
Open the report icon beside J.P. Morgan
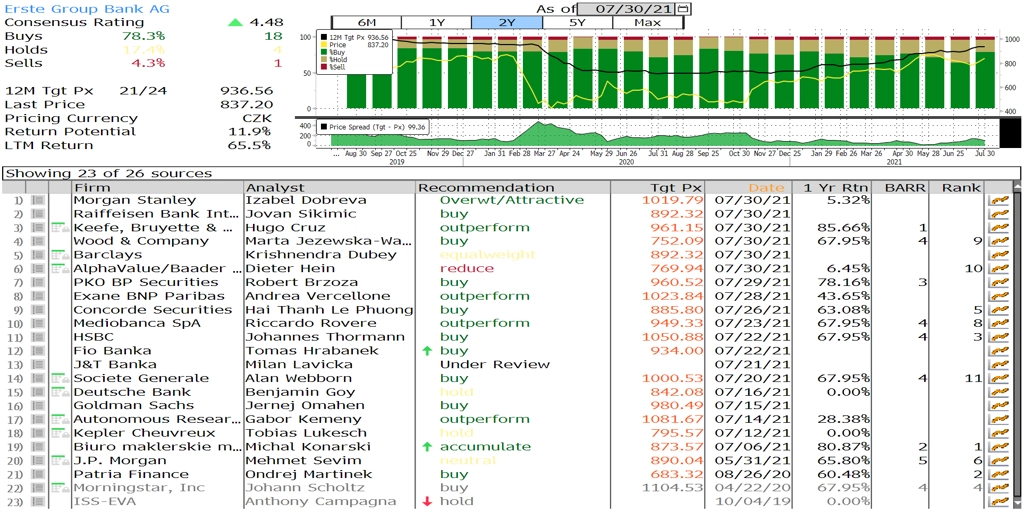point(60,460)
